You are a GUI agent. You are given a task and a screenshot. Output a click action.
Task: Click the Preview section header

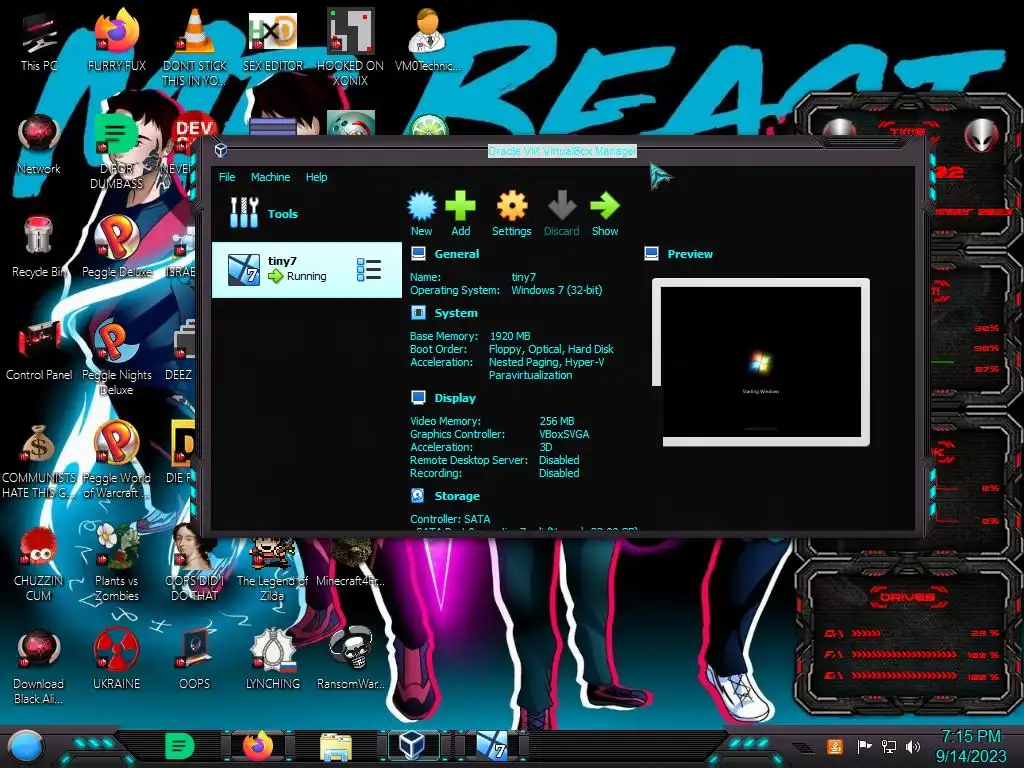click(690, 254)
